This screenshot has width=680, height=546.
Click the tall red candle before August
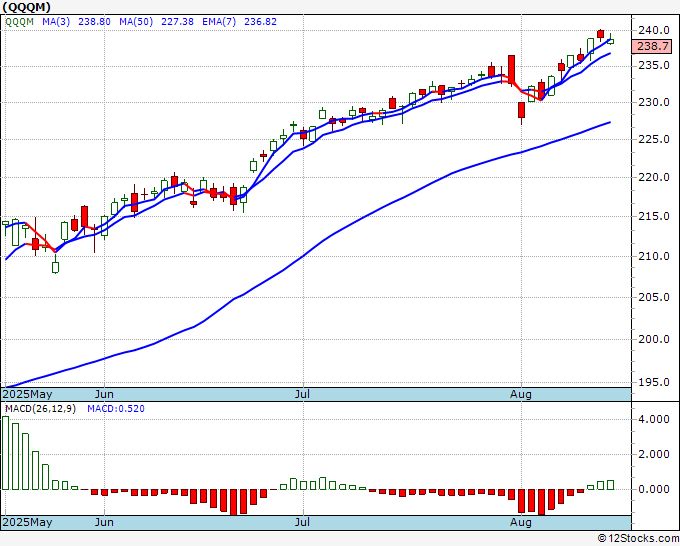point(511,69)
